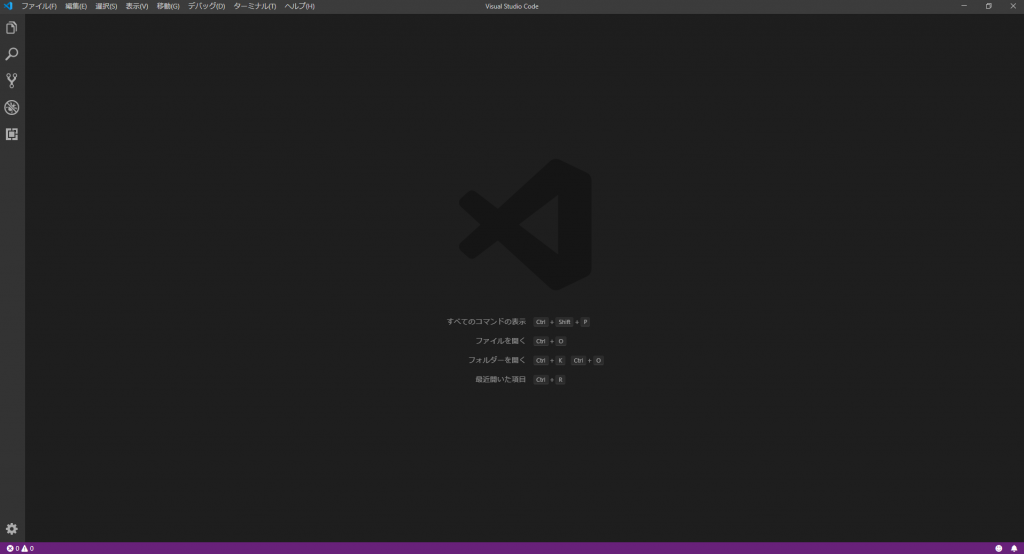Open the Explorer view in activity bar
Viewport: 1024px width, 554px height.
tap(12, 27)
